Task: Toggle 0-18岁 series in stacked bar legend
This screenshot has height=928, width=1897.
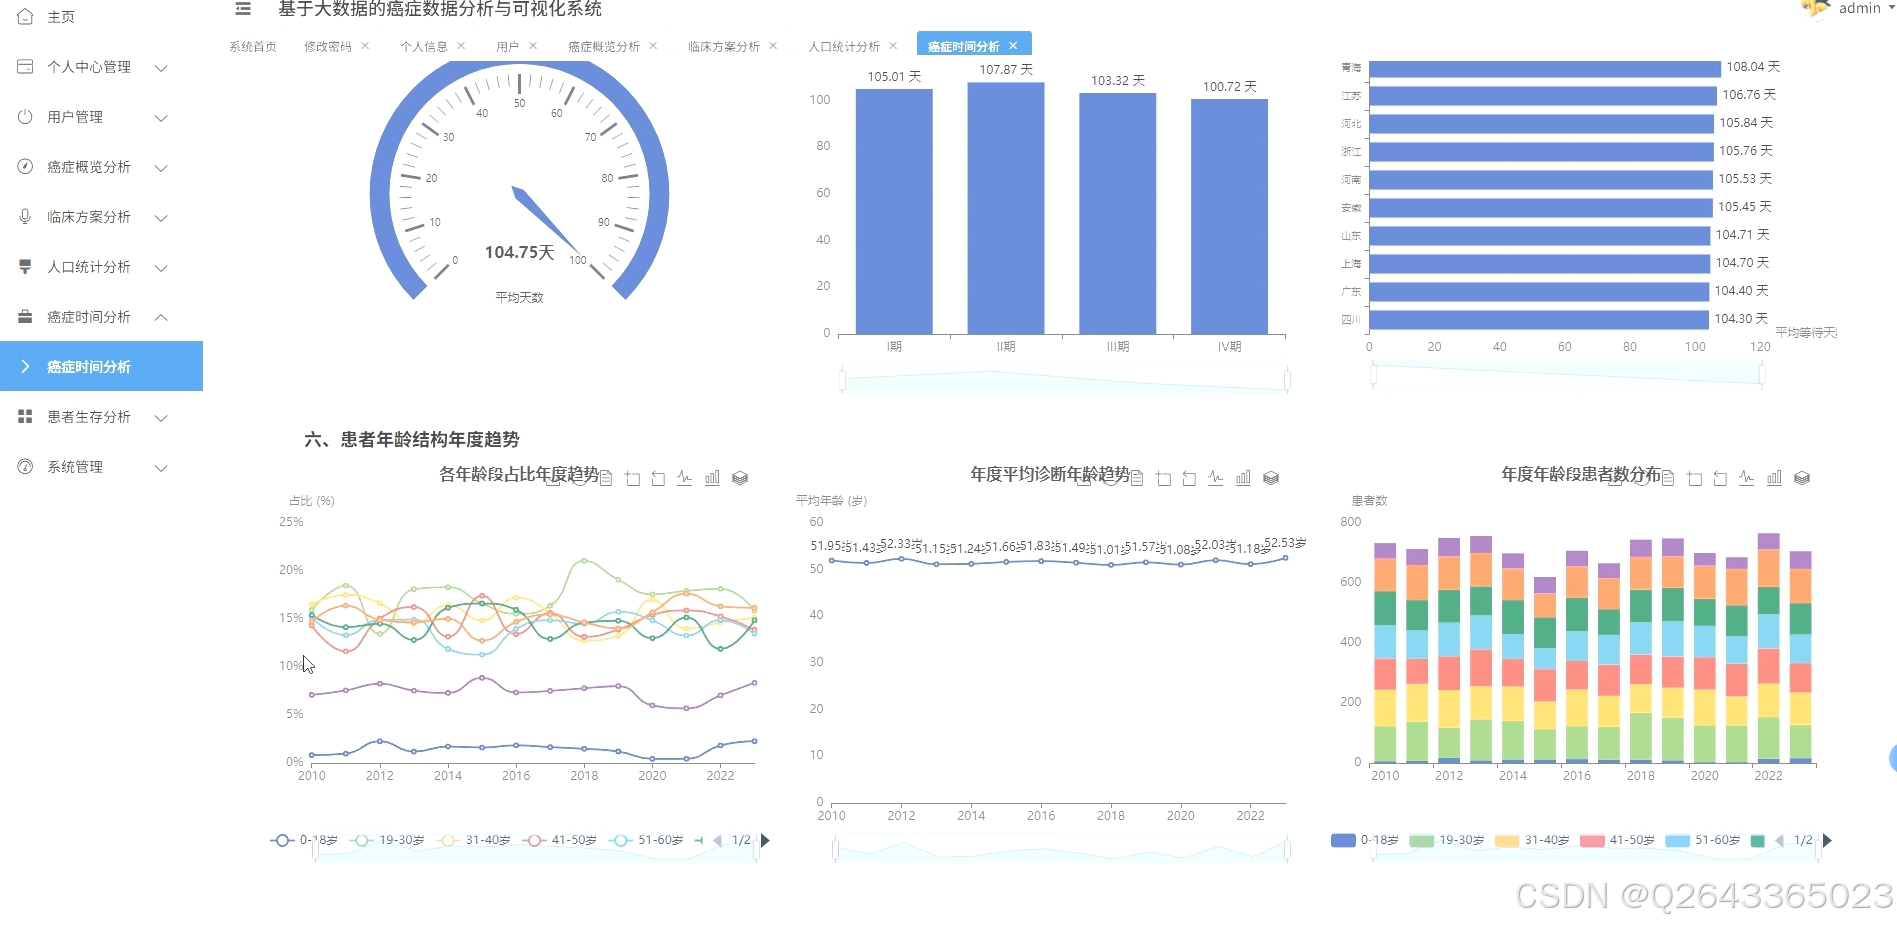Action: coord(1365,840)
